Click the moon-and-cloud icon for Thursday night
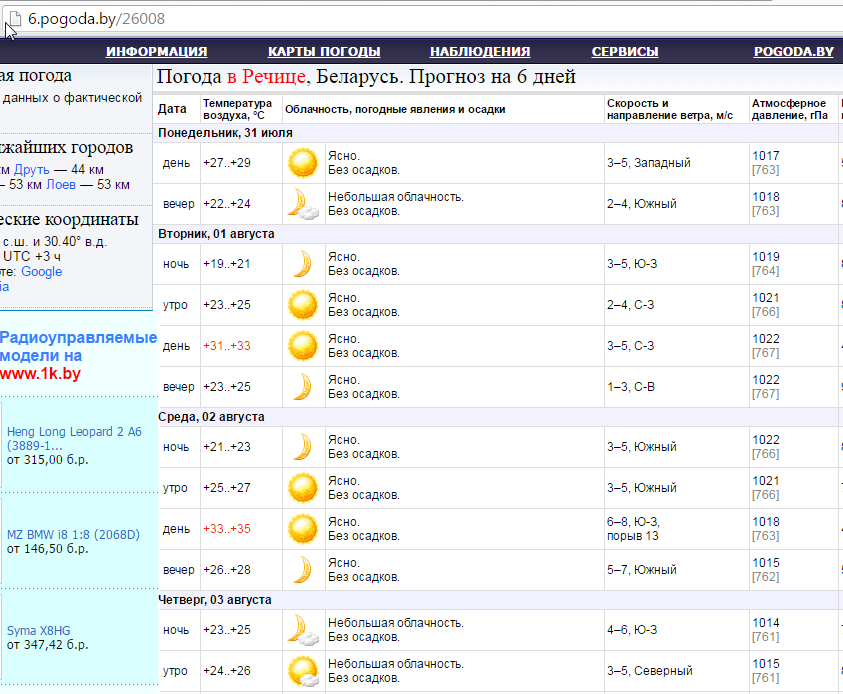 click(x=302, y=630)
